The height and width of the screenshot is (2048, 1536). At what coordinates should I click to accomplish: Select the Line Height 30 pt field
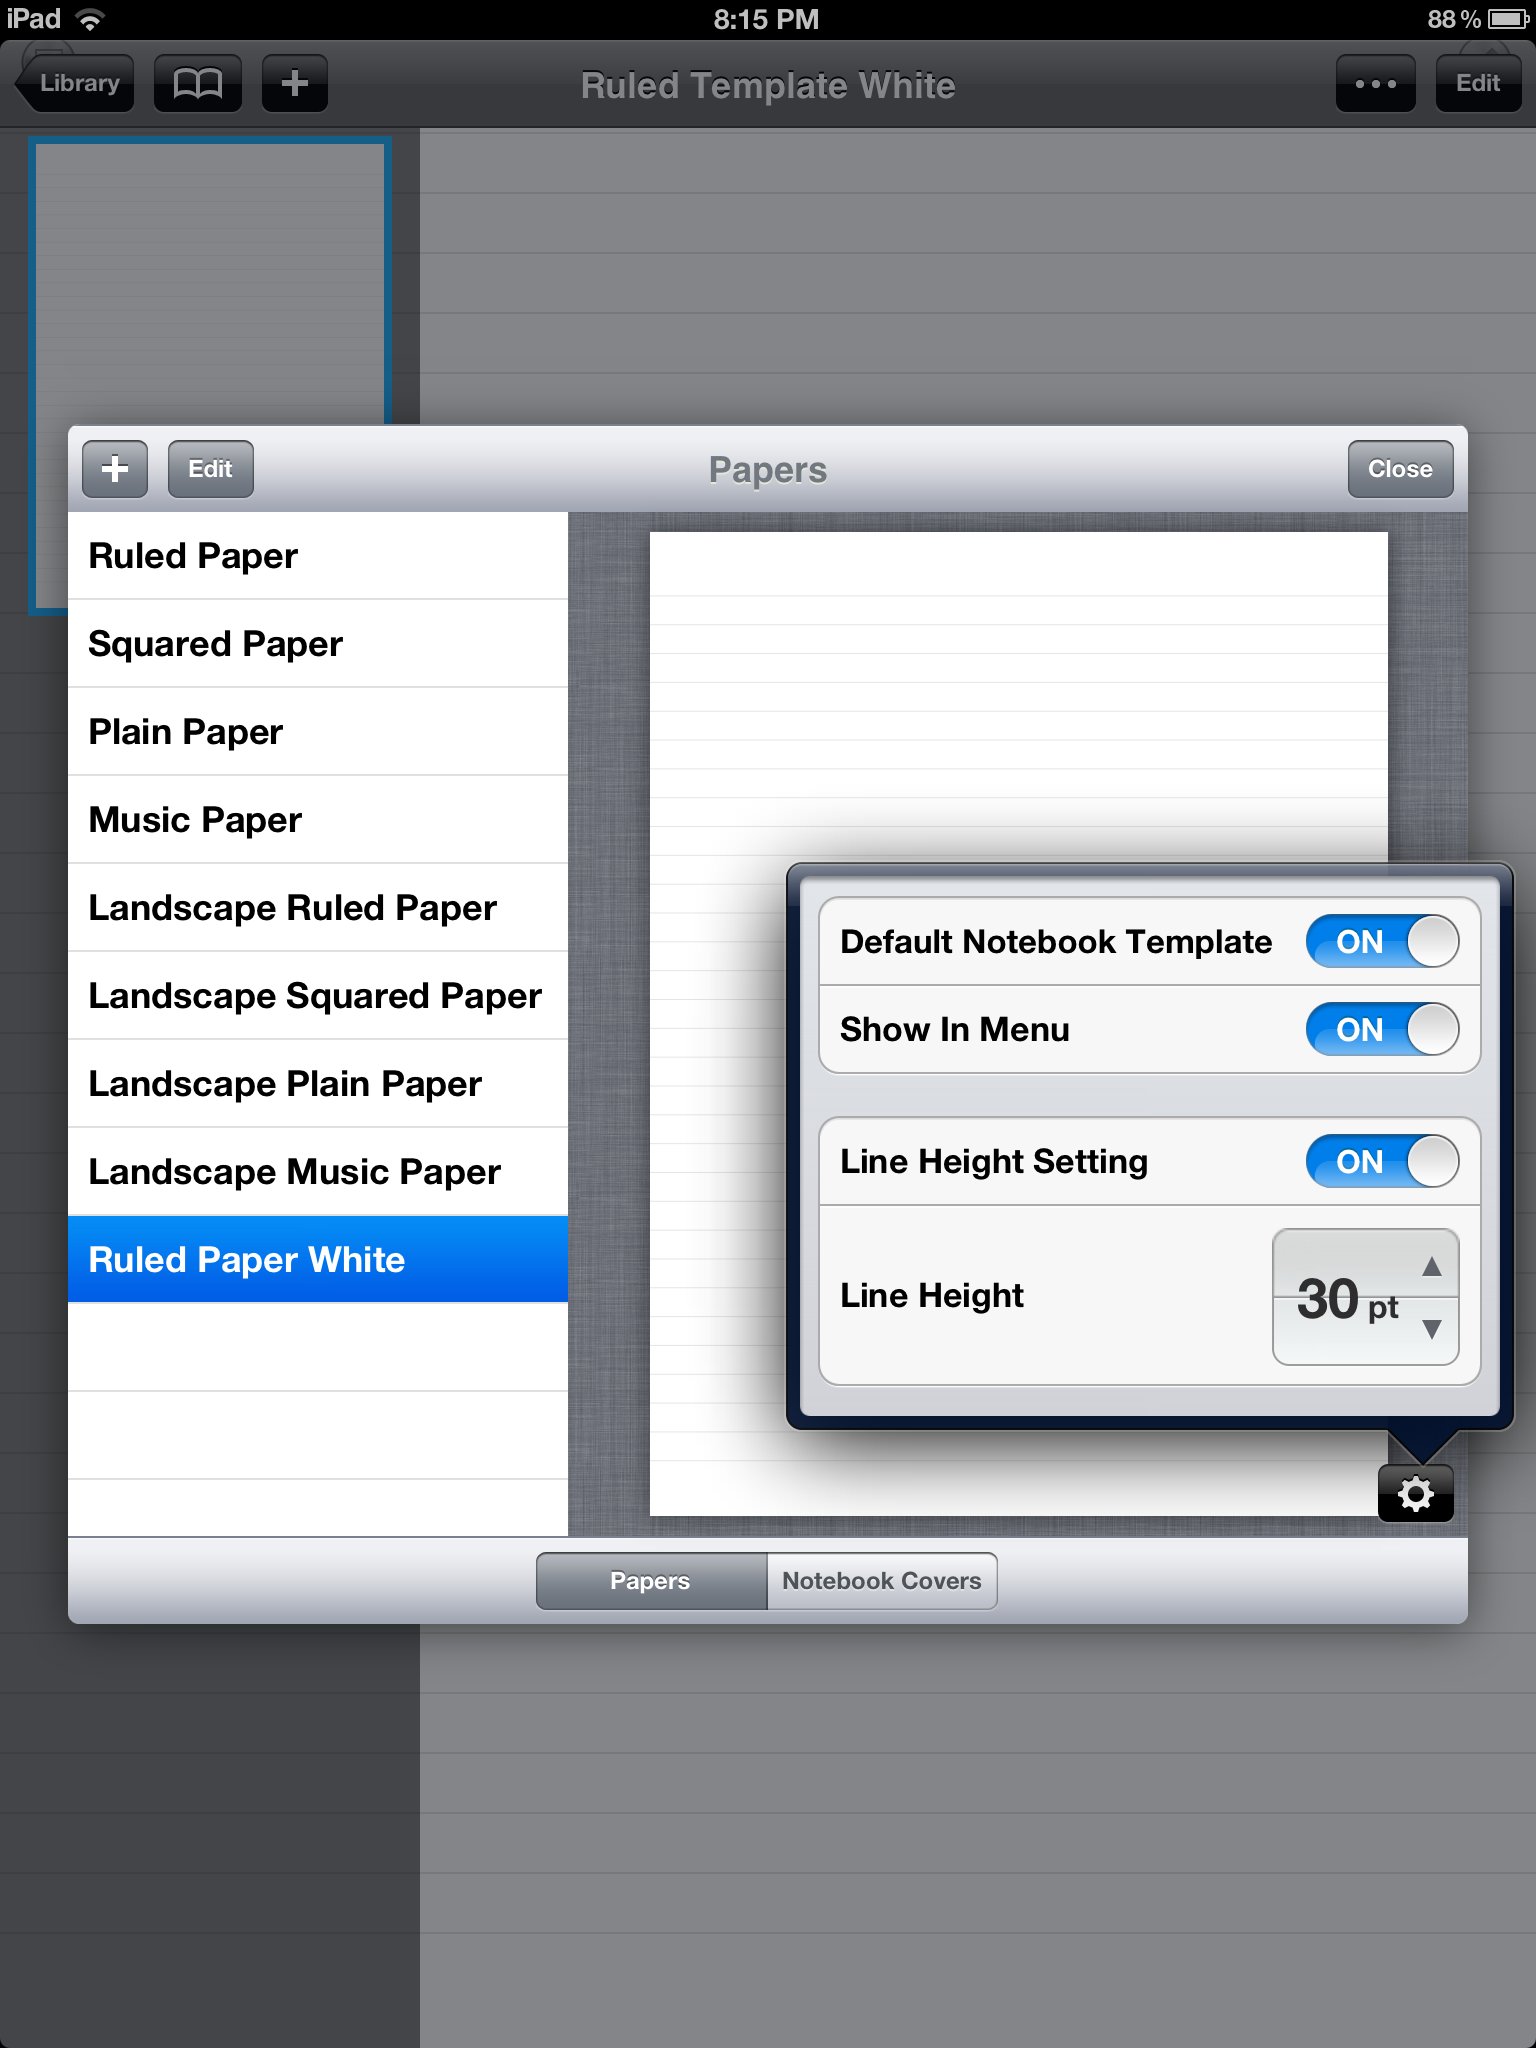(x=1365, y=1297)
